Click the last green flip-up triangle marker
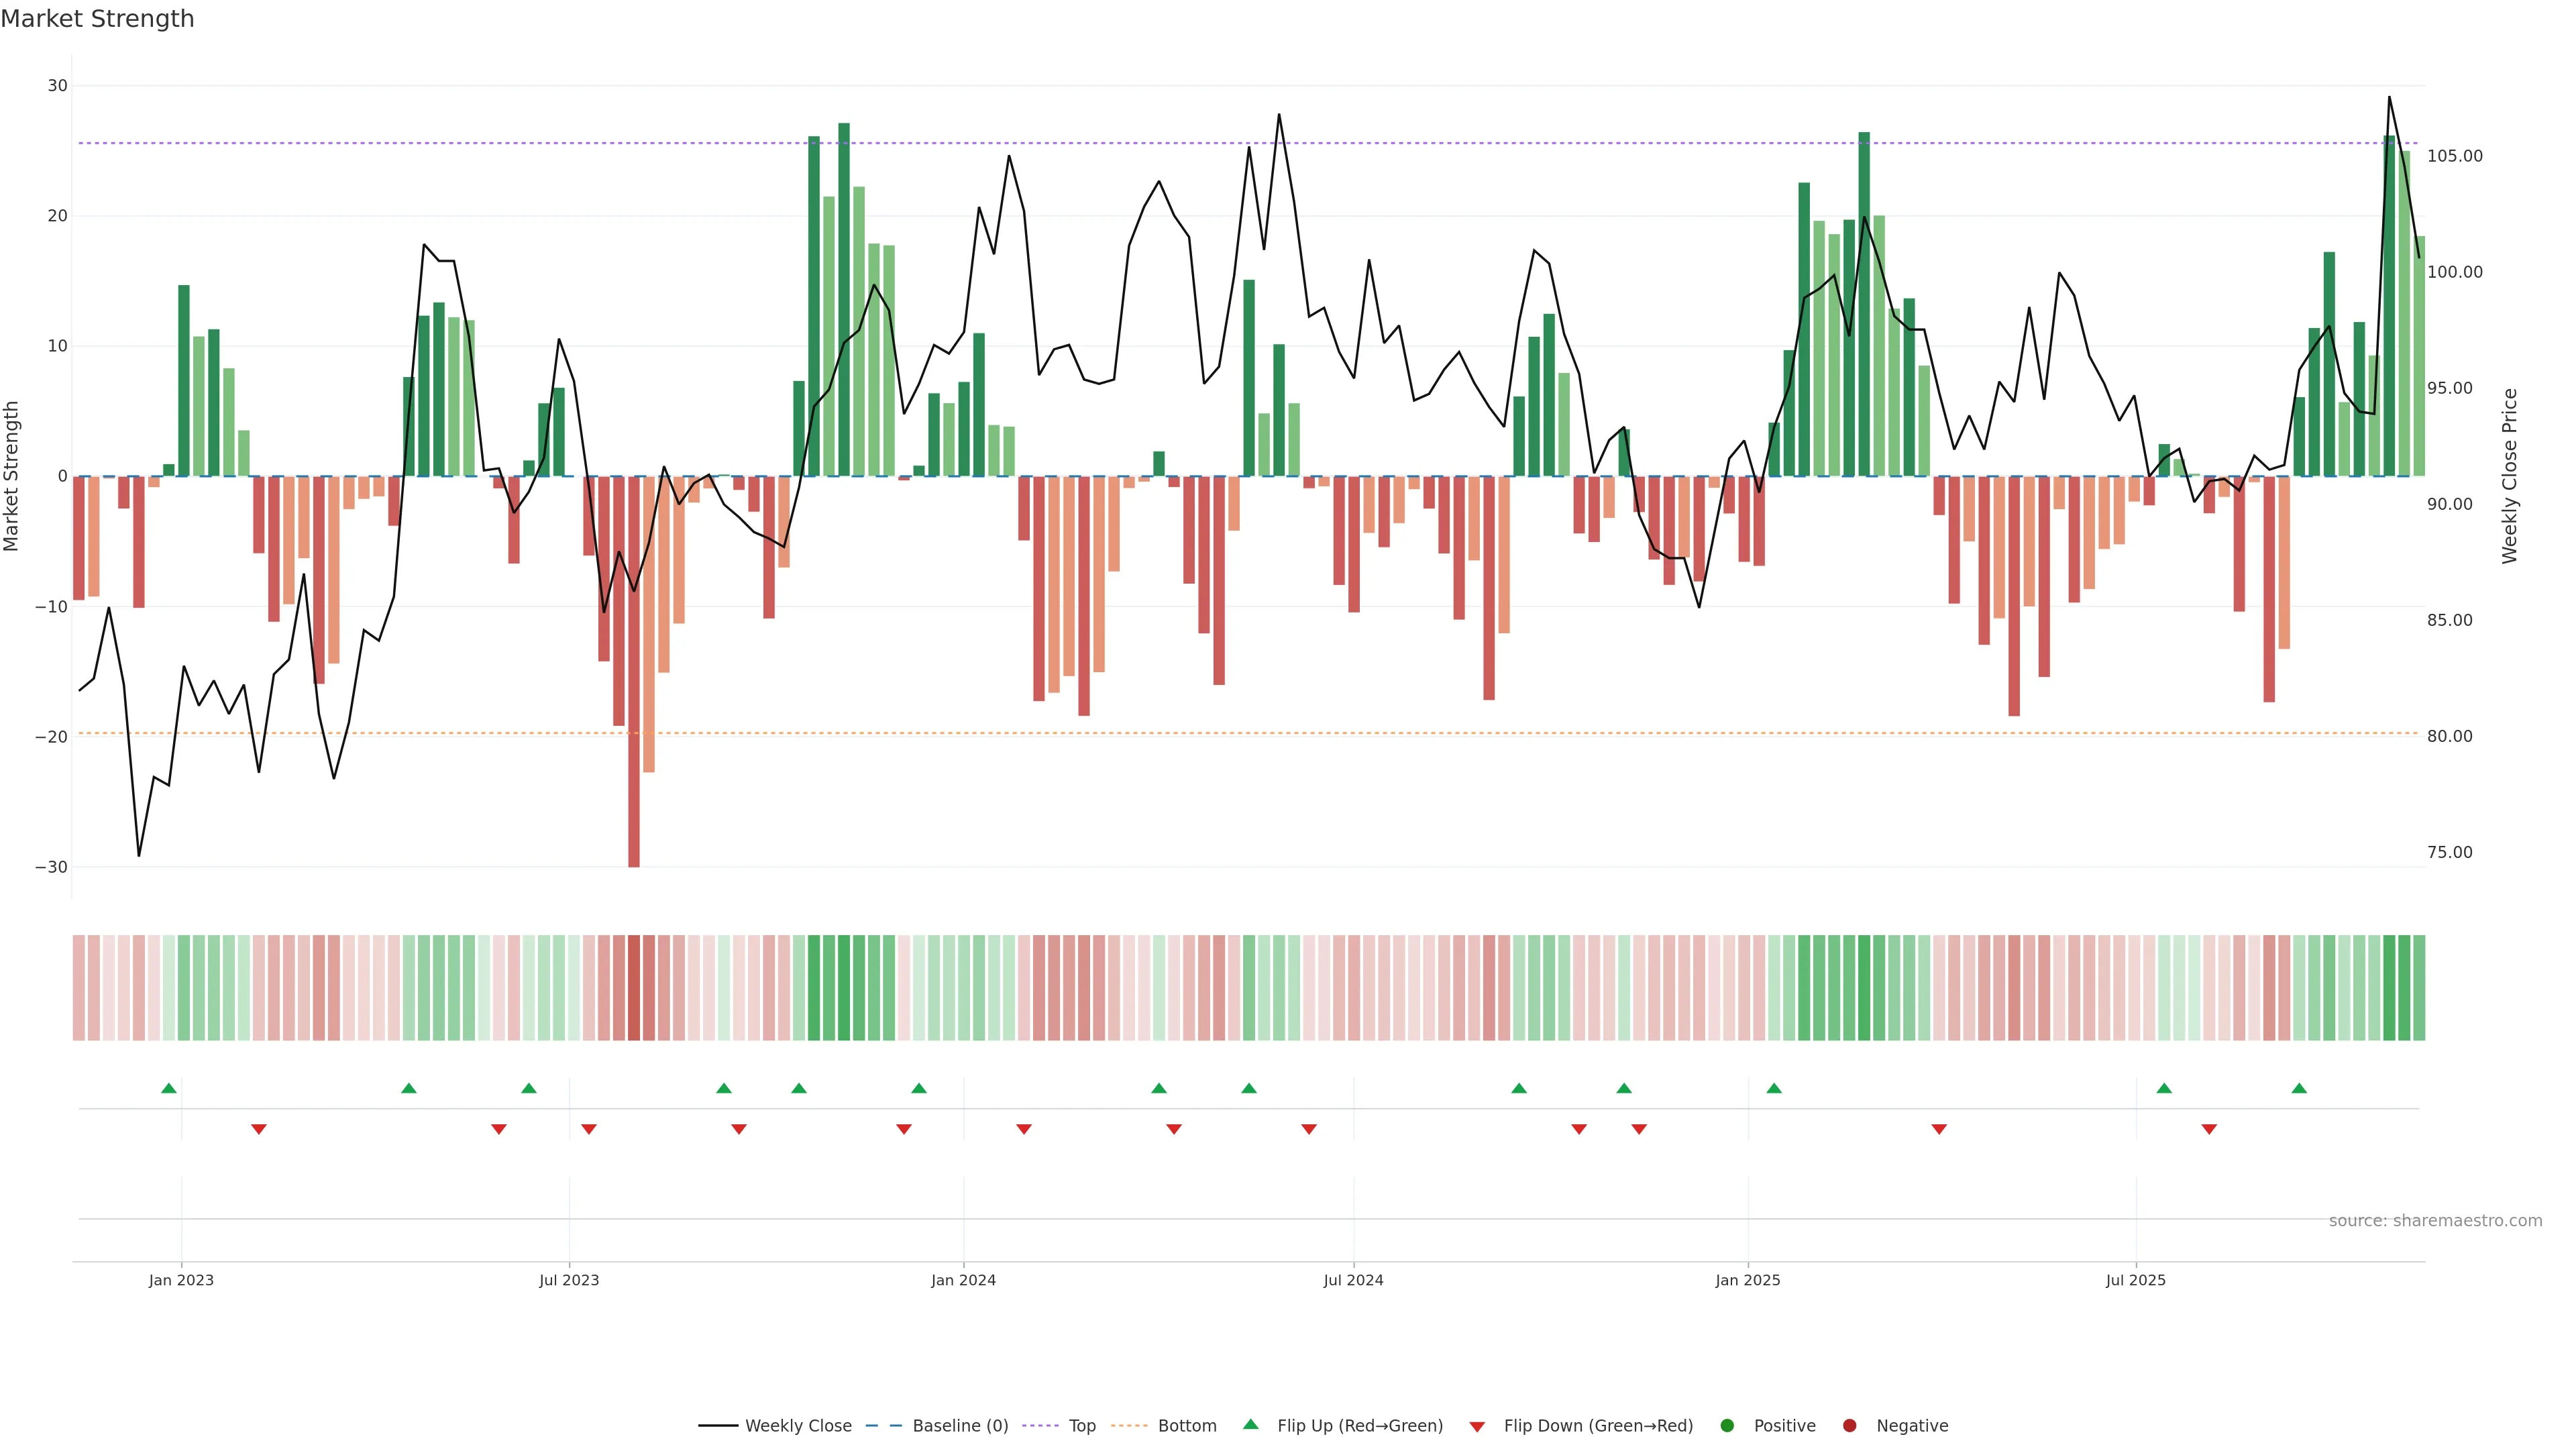 tap(2299, 1088)
